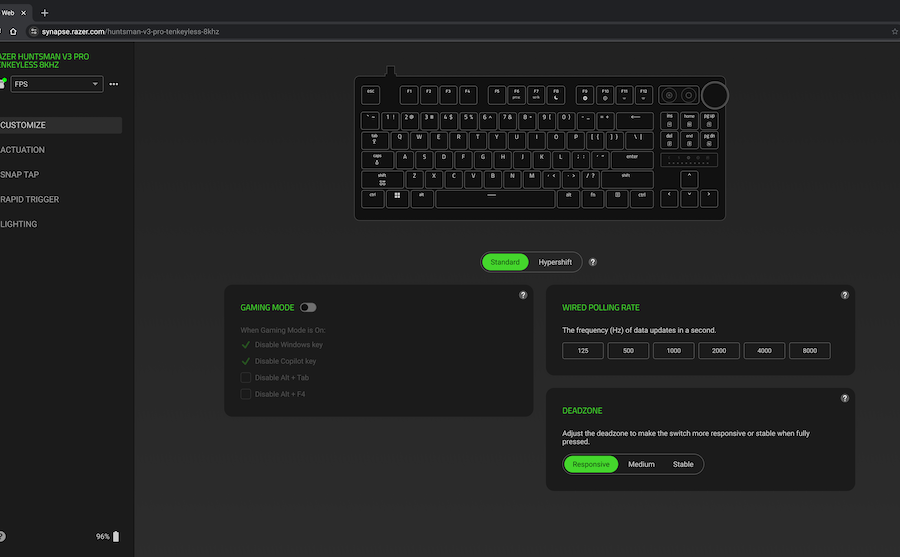Screen dimensions: 900x557
Task: Click the battery icon showing 96%
Action: (116, 536)
